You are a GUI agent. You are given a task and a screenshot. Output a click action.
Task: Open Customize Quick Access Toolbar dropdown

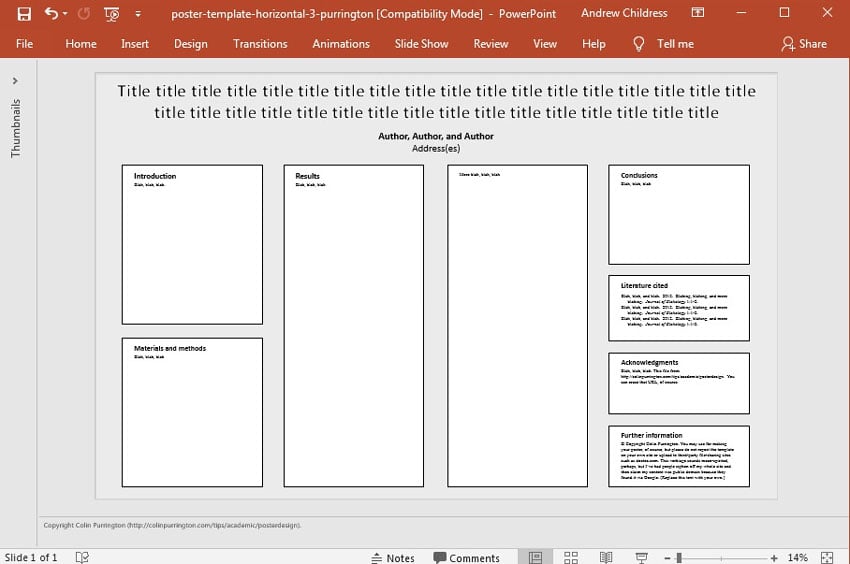[x=137, y=14]
